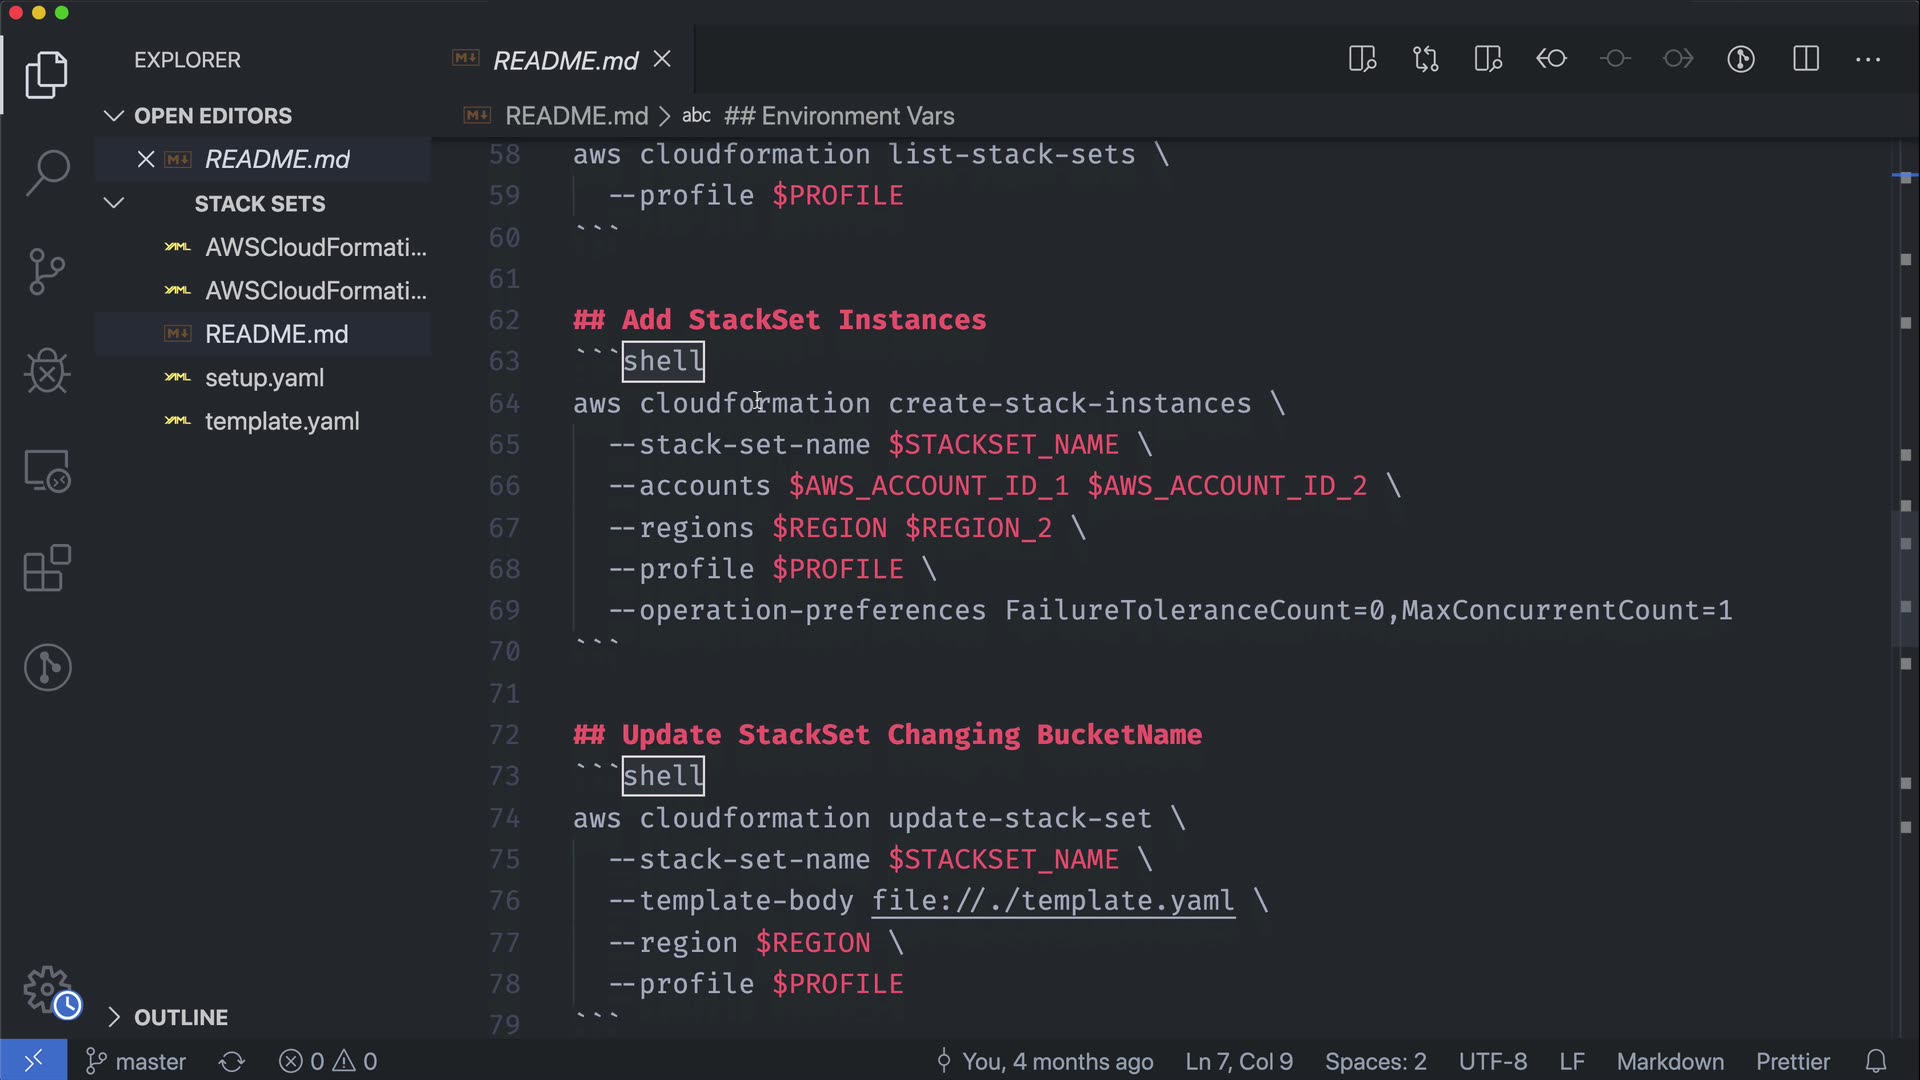Open Remote Explorer in activity bar

(x=47, y=470)
